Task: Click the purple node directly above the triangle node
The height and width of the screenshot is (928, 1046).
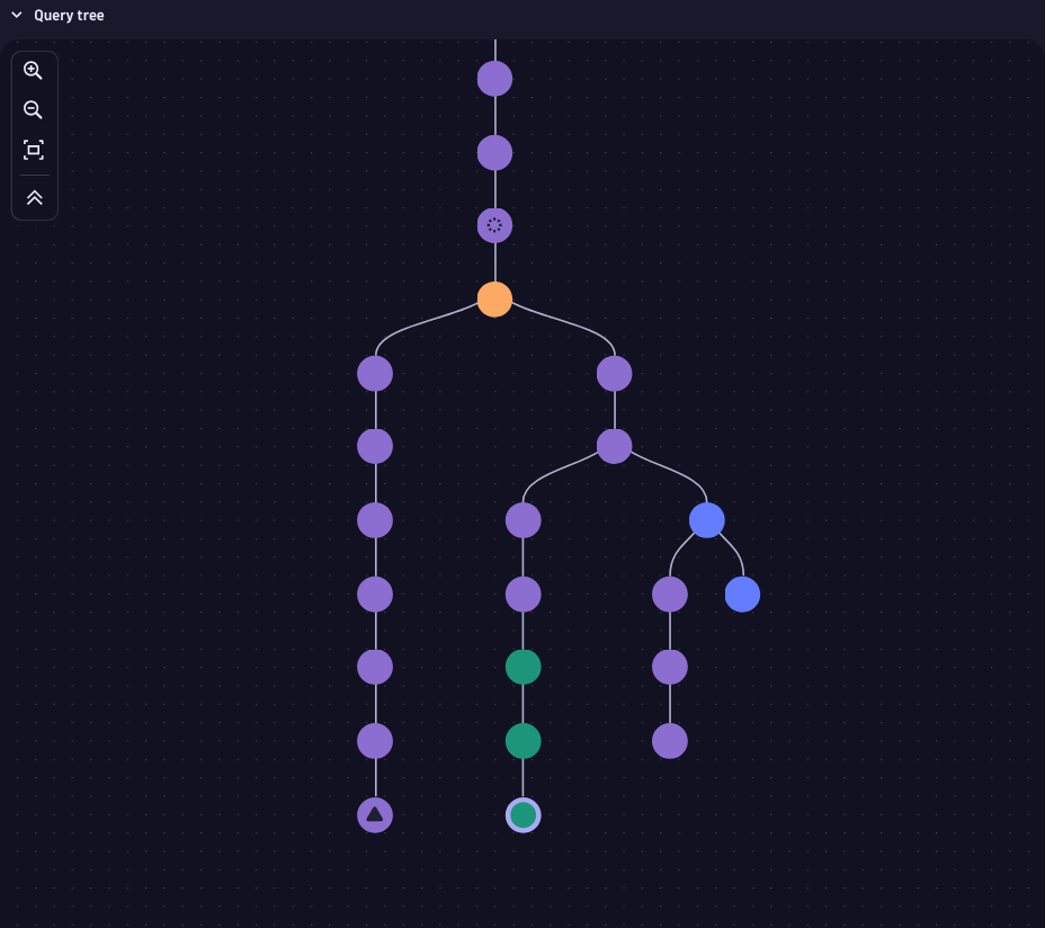Action: click(x=375, y=741)
